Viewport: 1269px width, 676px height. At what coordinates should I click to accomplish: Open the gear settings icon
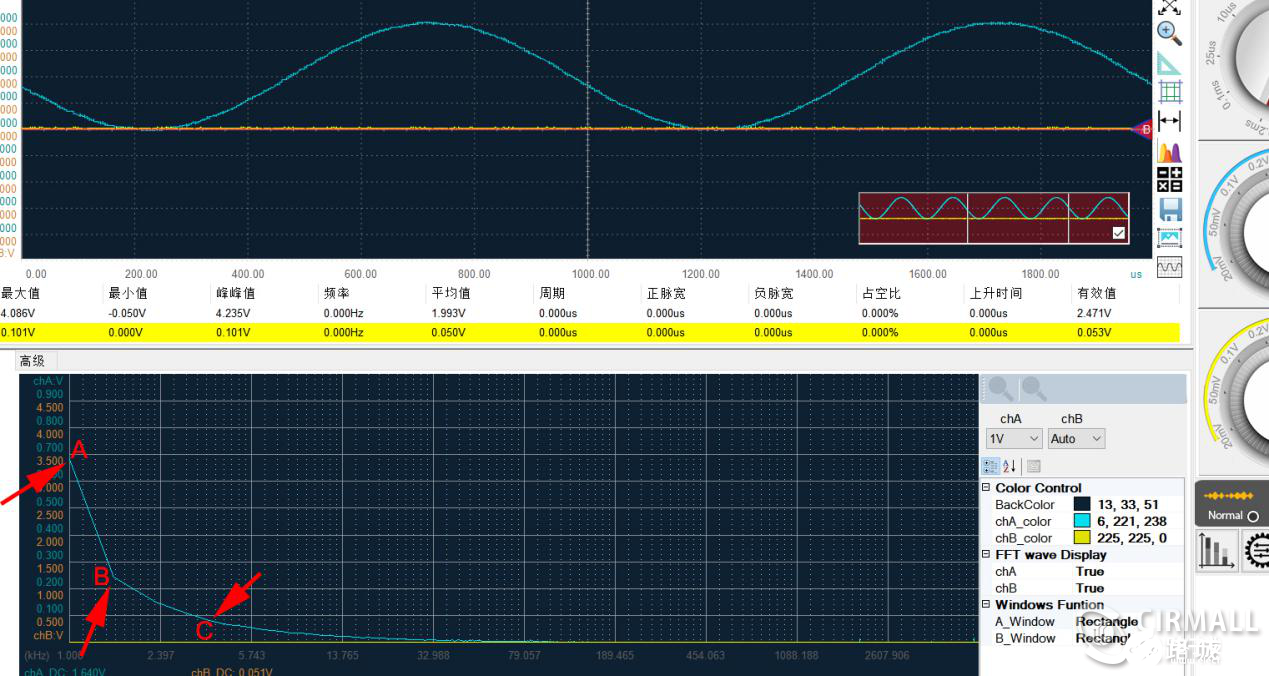tap(1256, 551)
